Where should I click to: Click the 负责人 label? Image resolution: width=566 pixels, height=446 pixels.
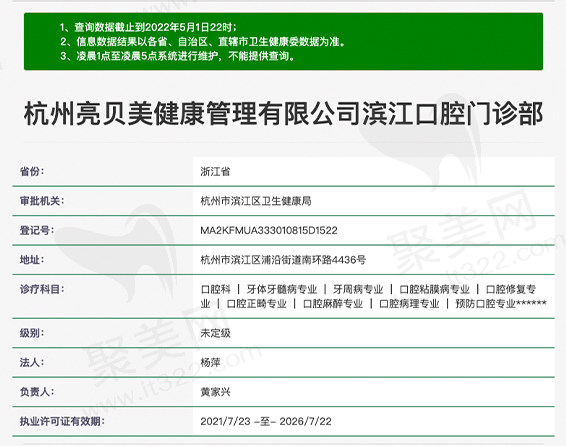point(37,392)
